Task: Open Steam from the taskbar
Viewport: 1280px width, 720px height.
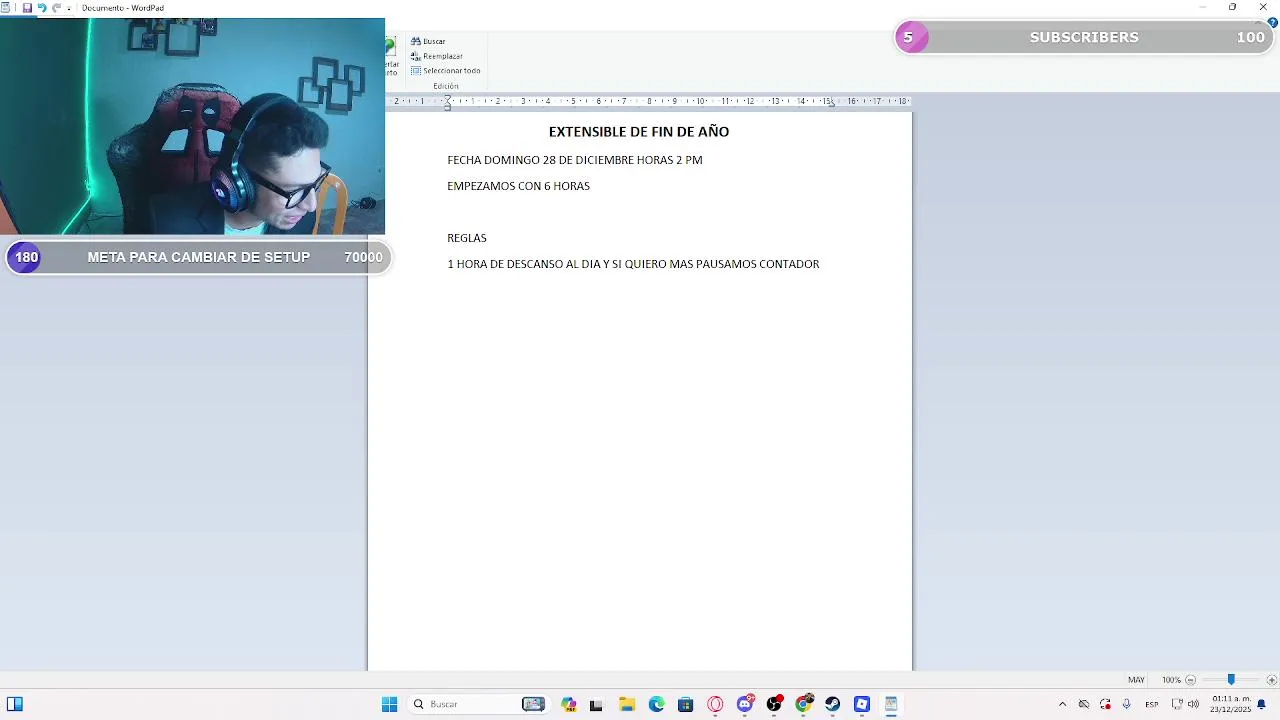Action: tap(832, 704)
